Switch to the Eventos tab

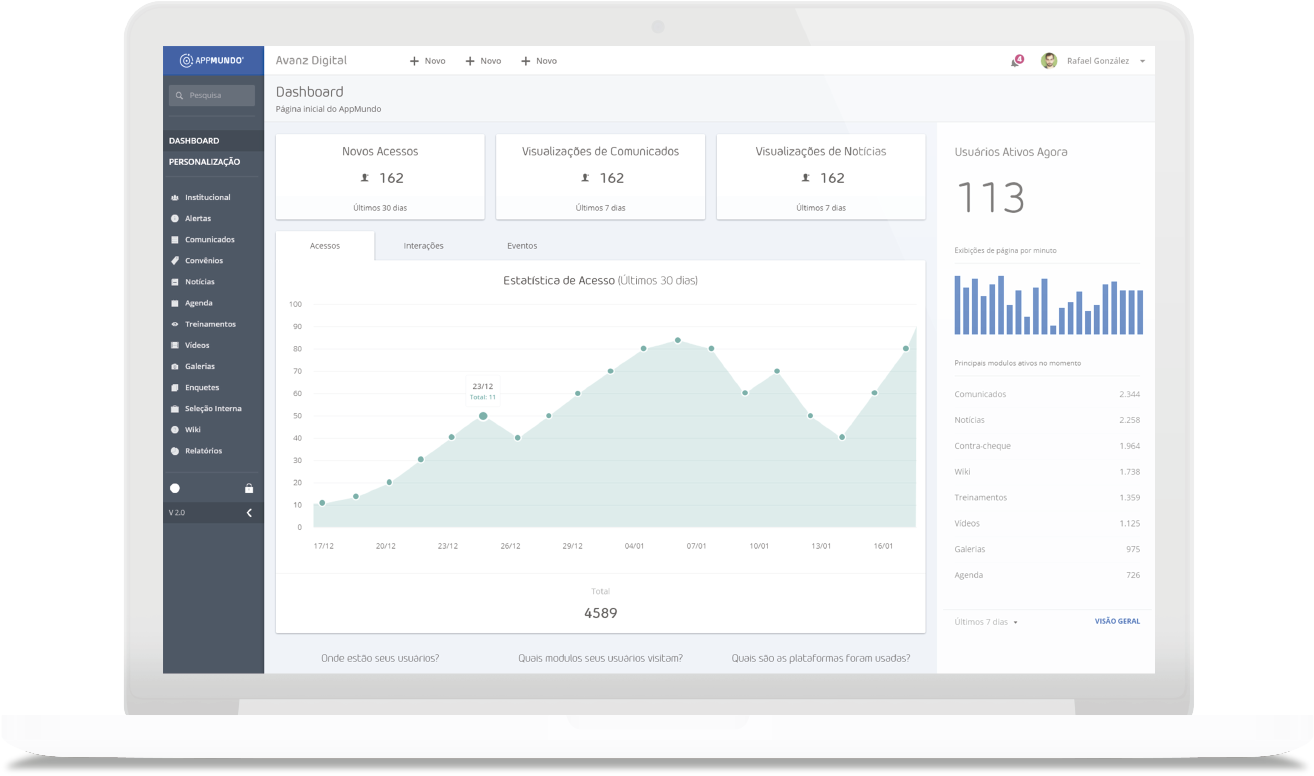[522, 246]
